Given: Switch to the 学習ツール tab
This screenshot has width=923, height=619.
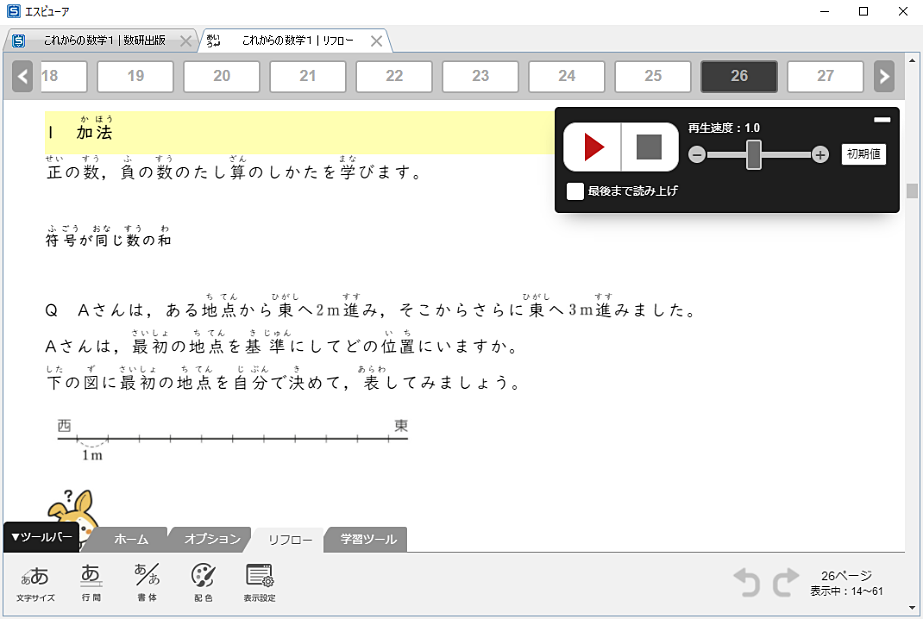Looking at the screenshot, I should [368, 539].
